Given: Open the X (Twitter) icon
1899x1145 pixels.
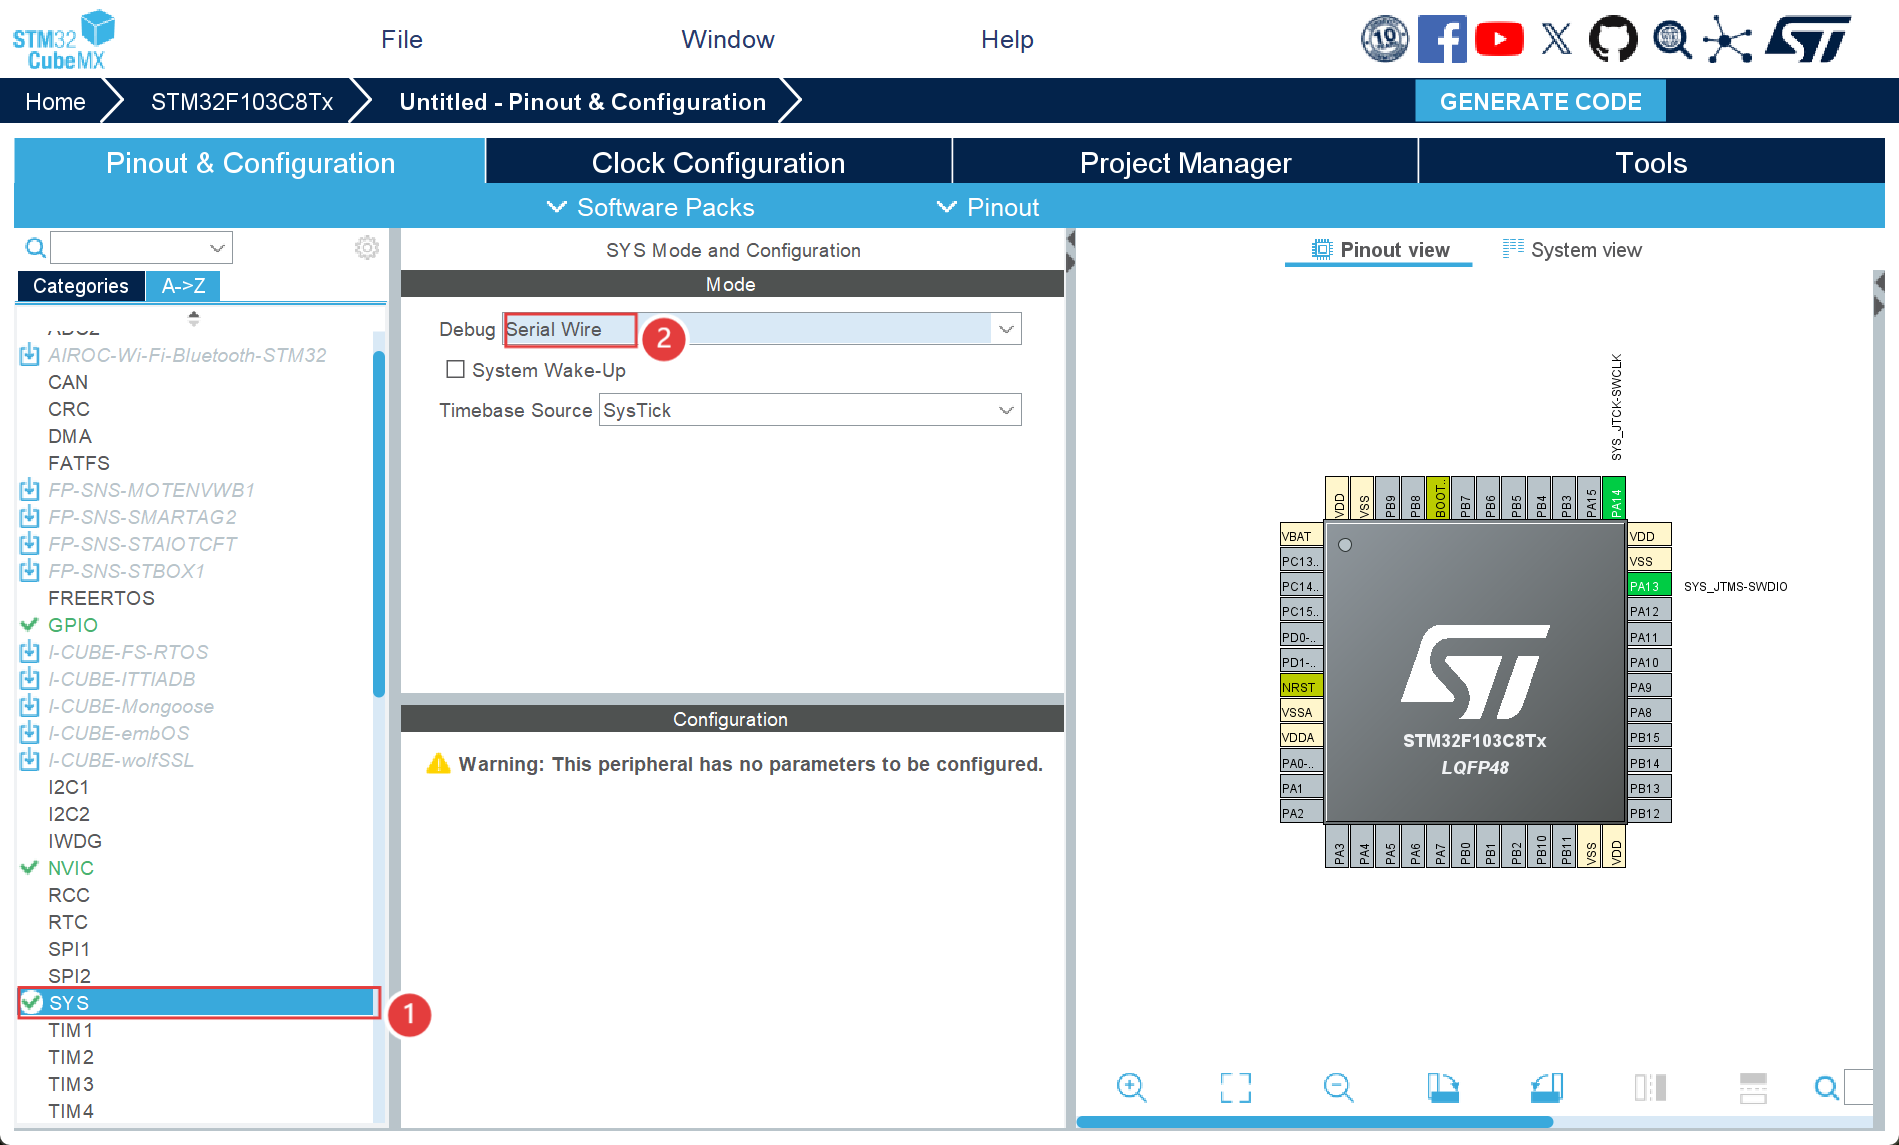Looking at the screenshot, I should pyautogui.click(x=1556, y=39).
